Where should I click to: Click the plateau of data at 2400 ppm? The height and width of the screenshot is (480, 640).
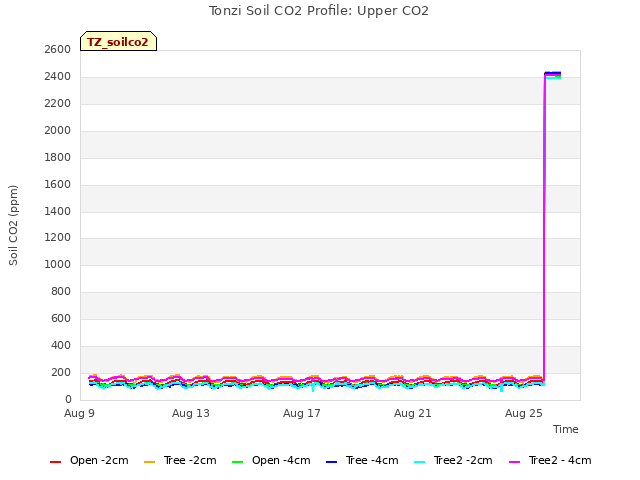point(553,75)
